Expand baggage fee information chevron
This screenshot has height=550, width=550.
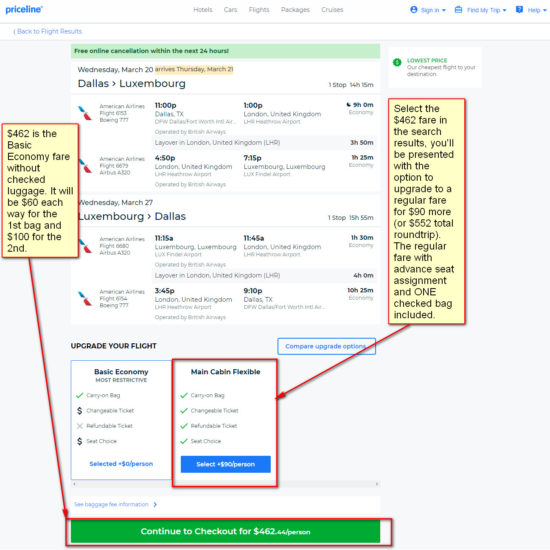(155, 504)
